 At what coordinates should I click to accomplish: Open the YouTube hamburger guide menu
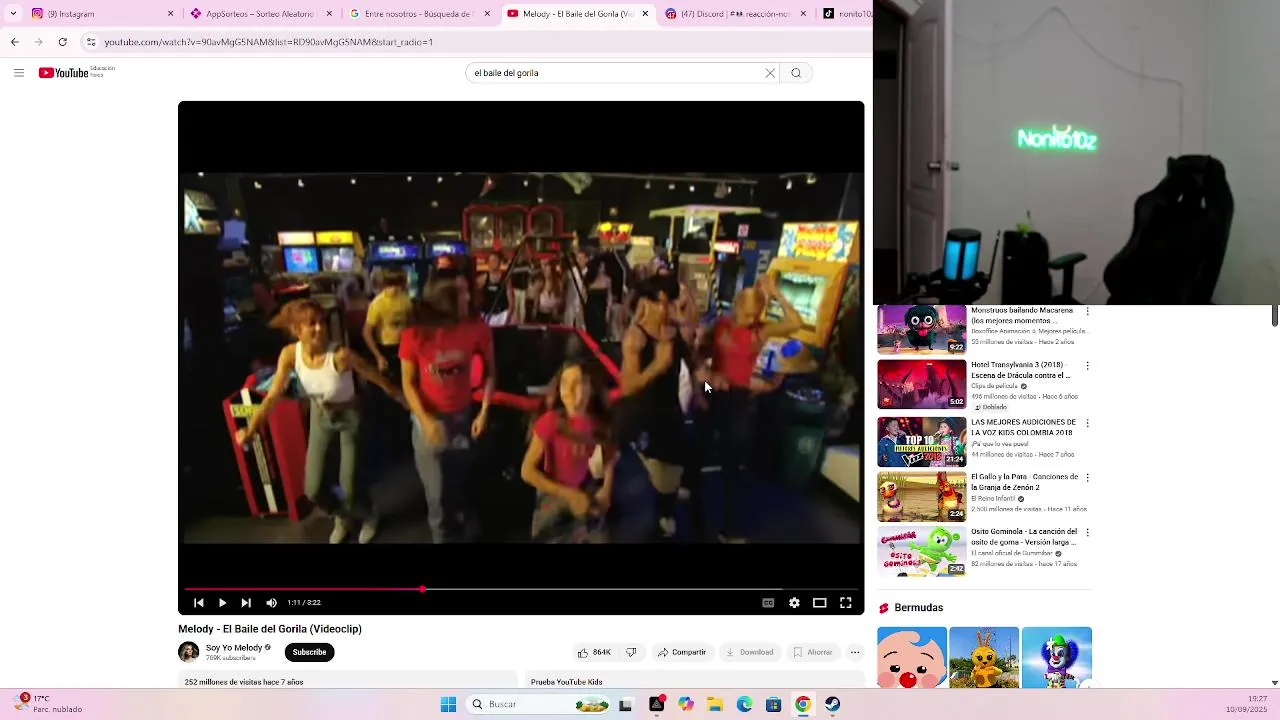coord(18,73)
